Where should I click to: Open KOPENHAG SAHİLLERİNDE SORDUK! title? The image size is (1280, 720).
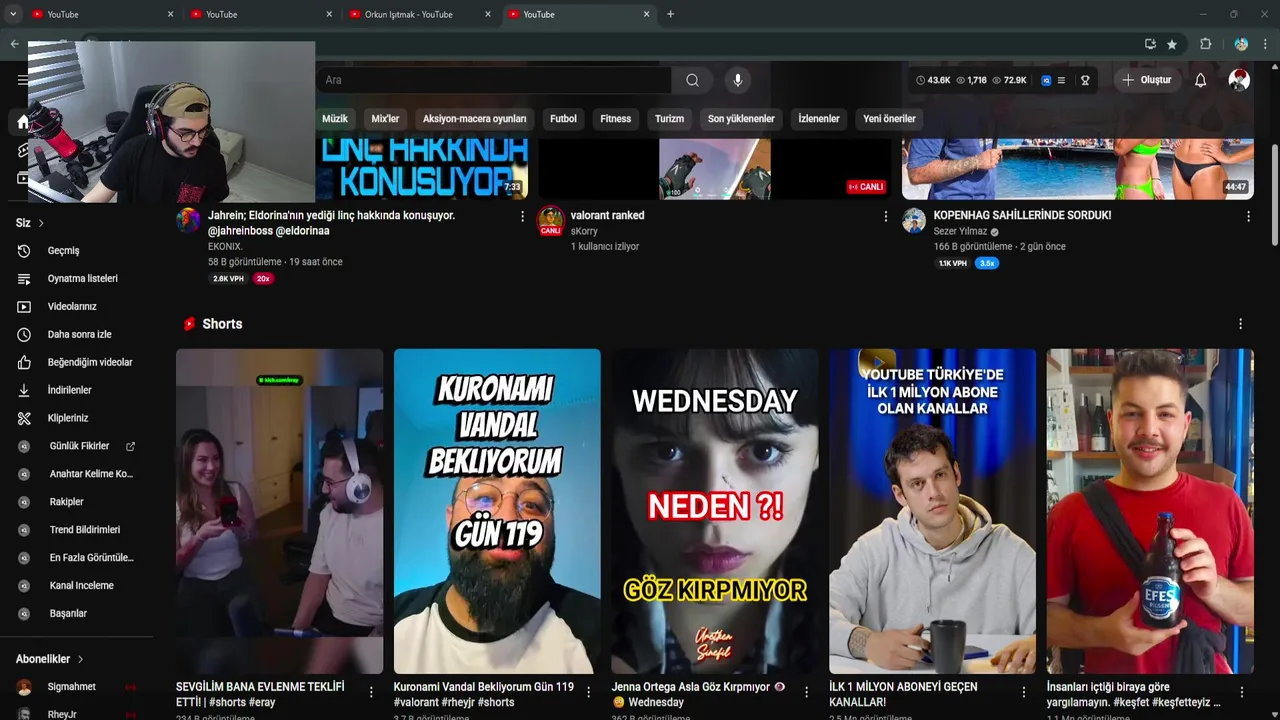1022,216
